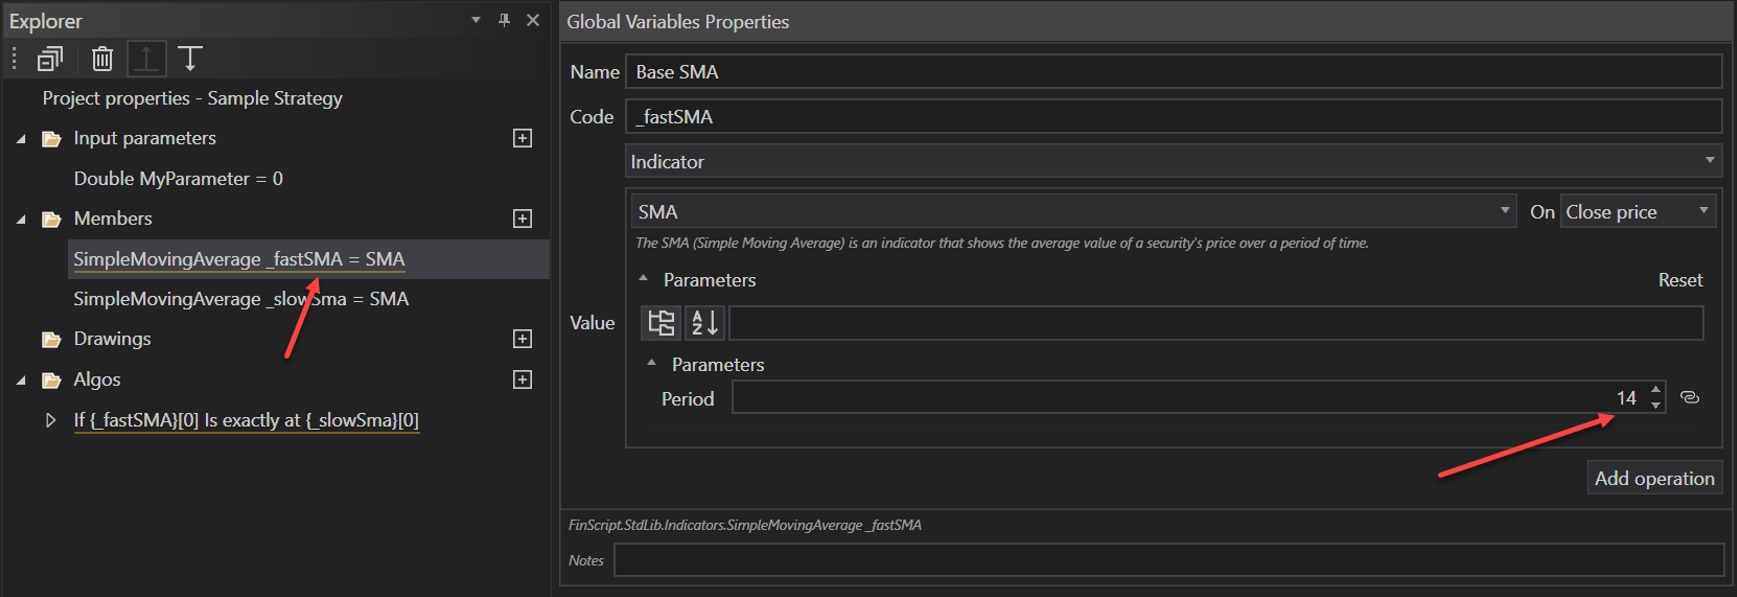Increase Period value with up arrow

pos(1656,391)
